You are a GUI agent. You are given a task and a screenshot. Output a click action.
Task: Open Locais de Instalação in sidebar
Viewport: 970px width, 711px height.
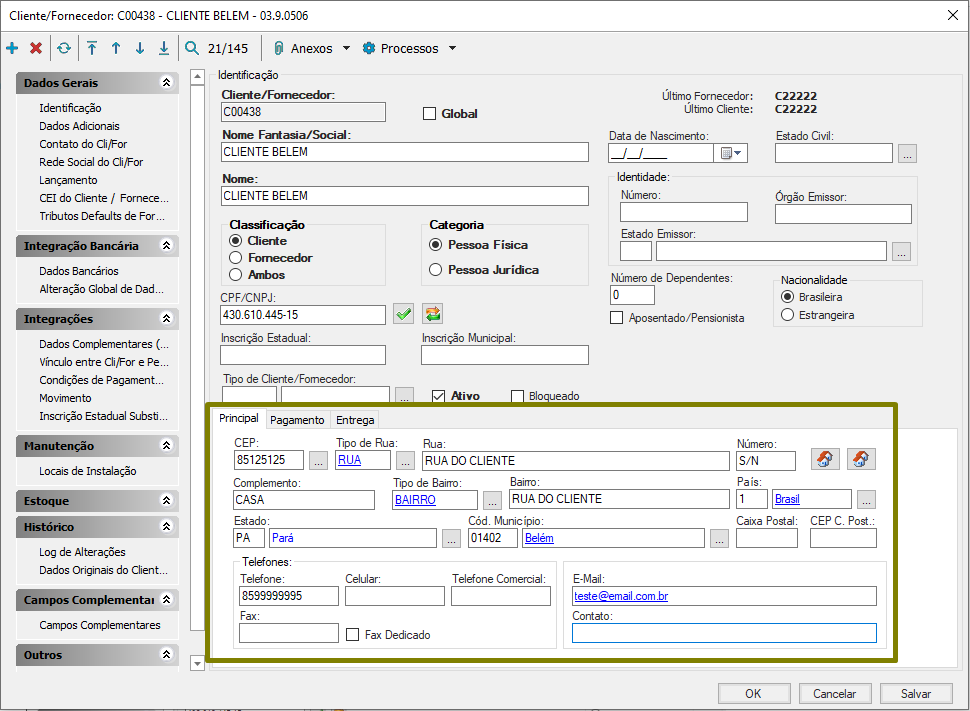pos(88,472)
